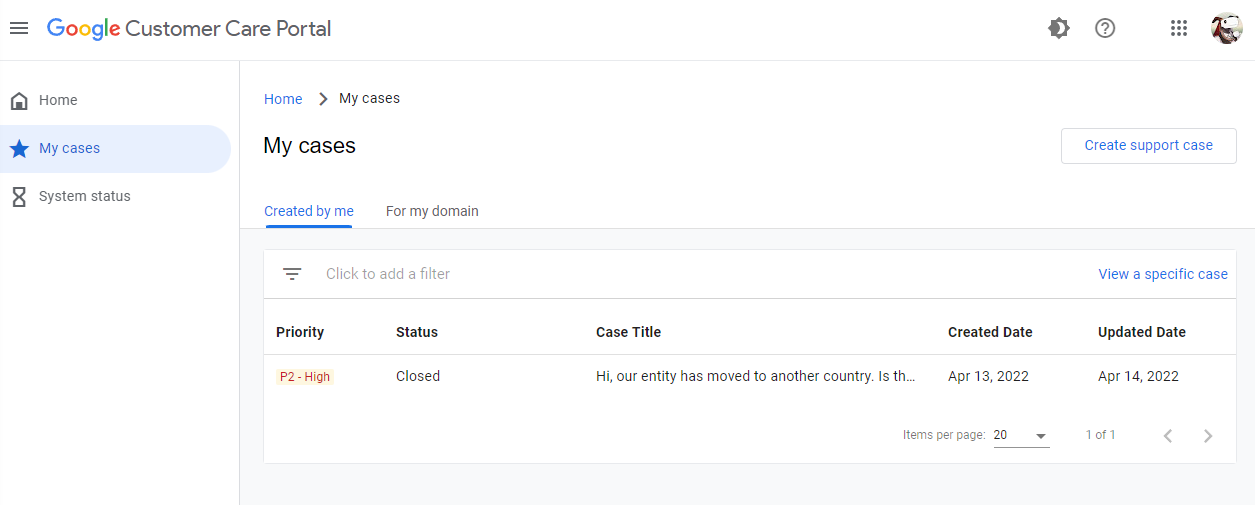1255x505 pixels.
Task: Click the Home breadcrumb link
Action: tap(283, 99)
